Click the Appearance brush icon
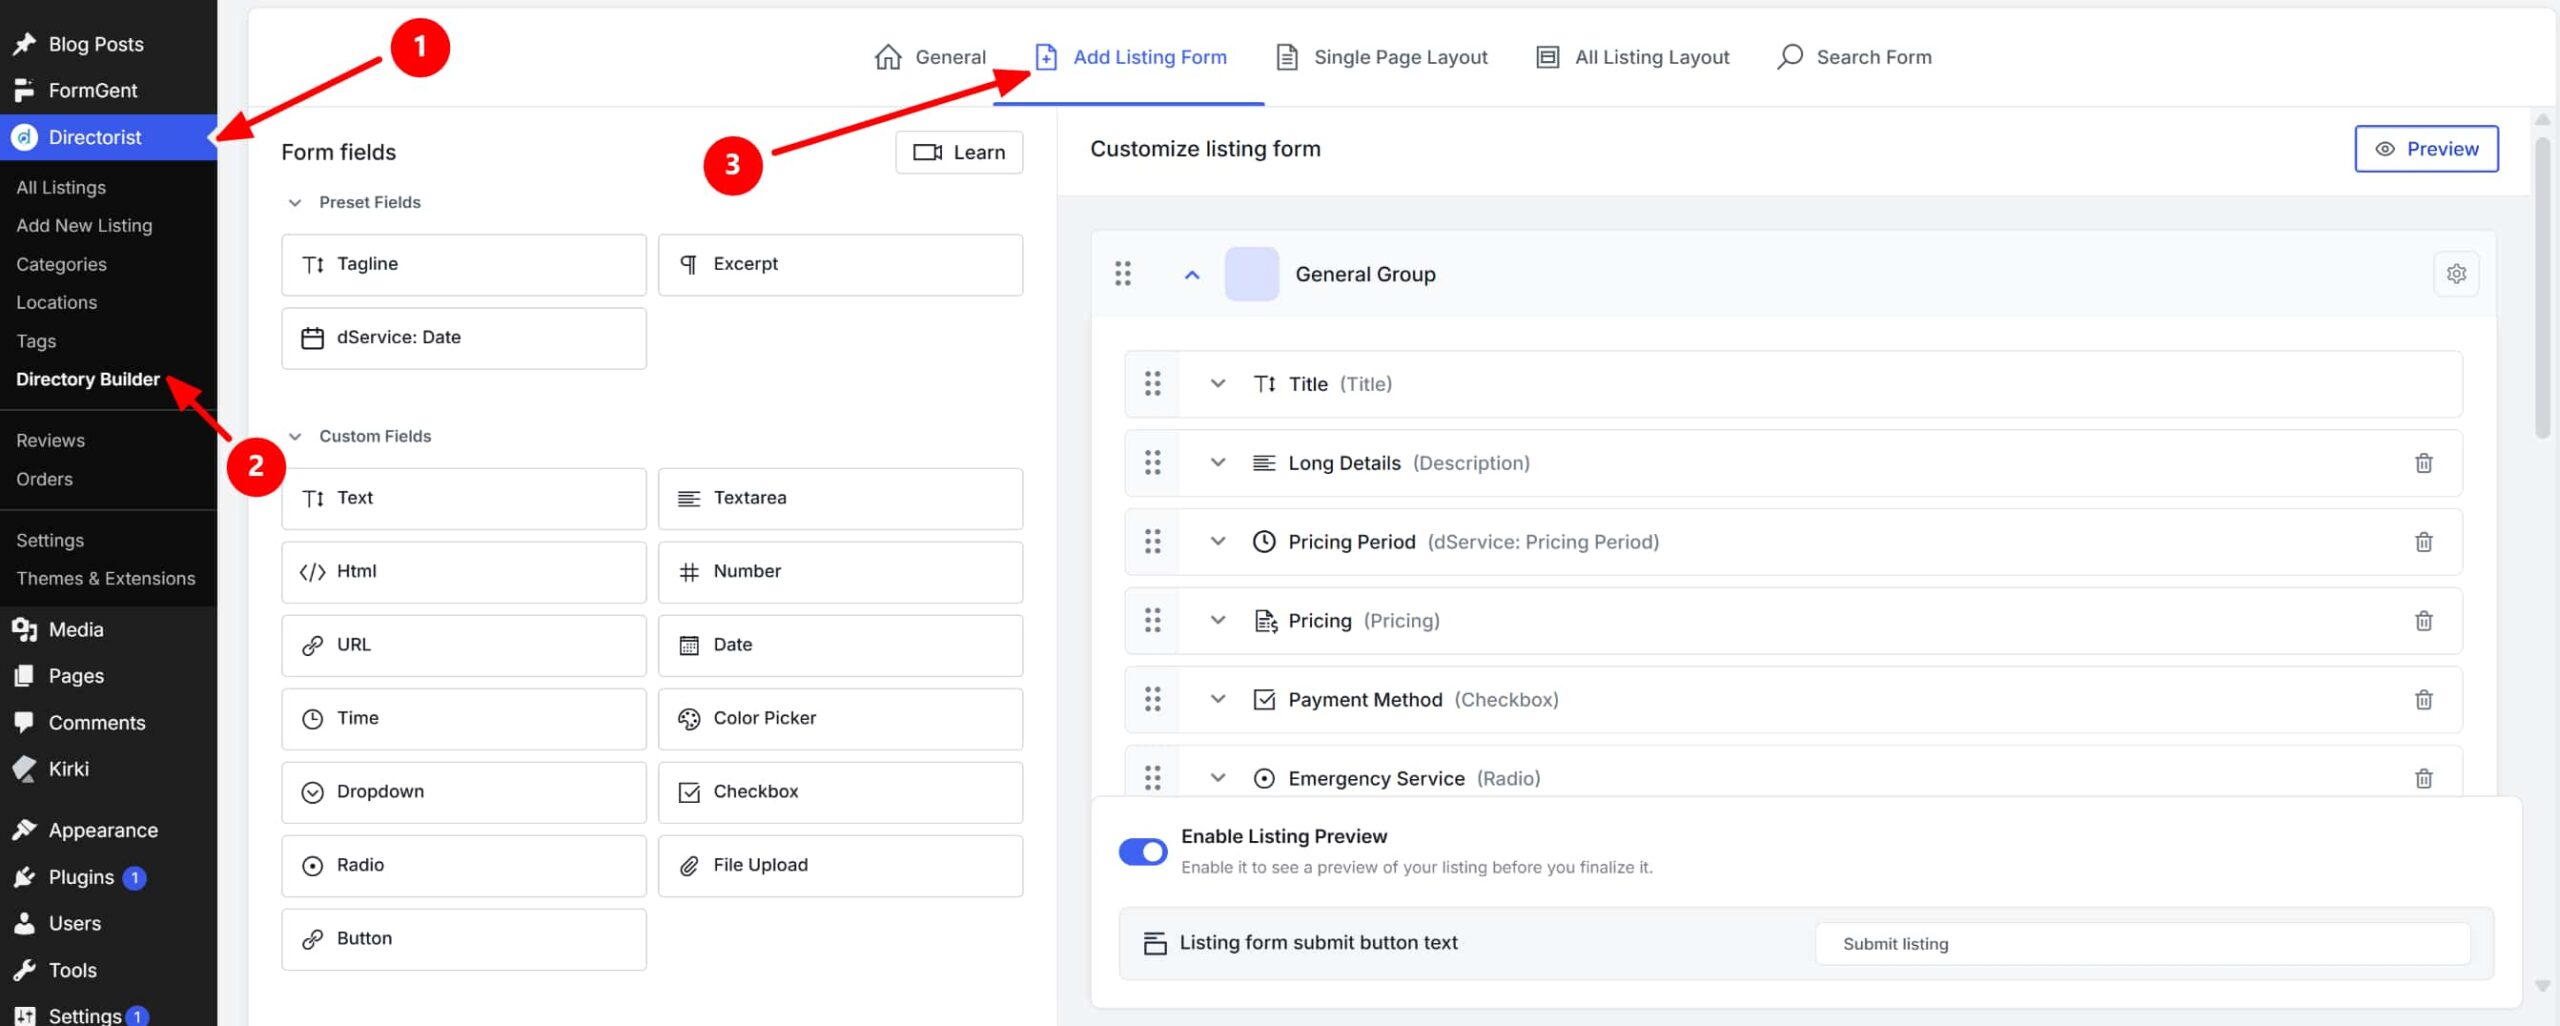The height and width of the screenshot is (1026, 2560). tap(25, 830)
